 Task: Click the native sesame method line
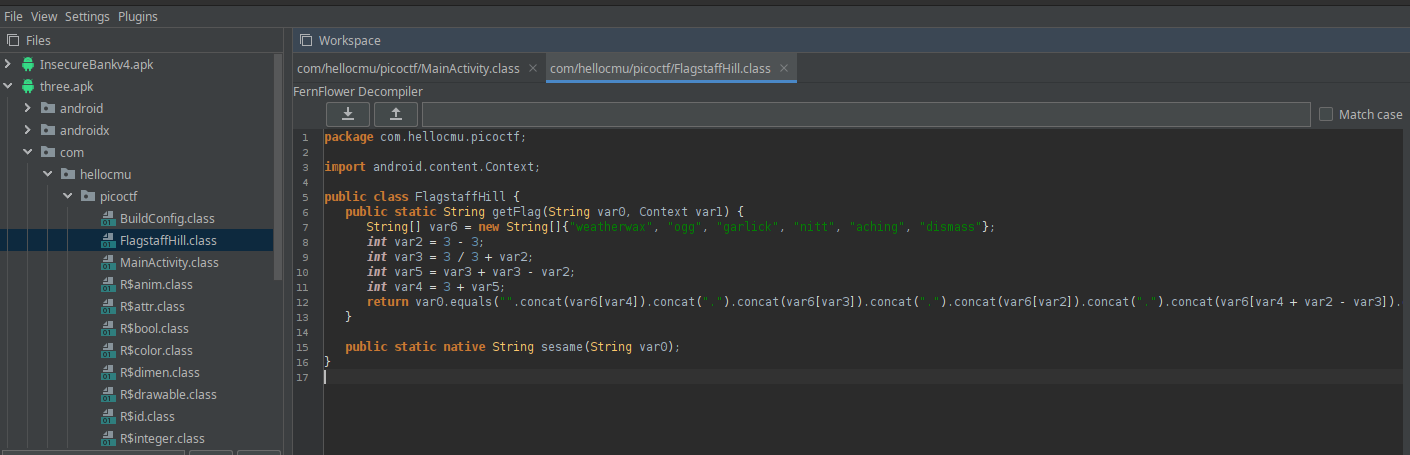(512, 346)
